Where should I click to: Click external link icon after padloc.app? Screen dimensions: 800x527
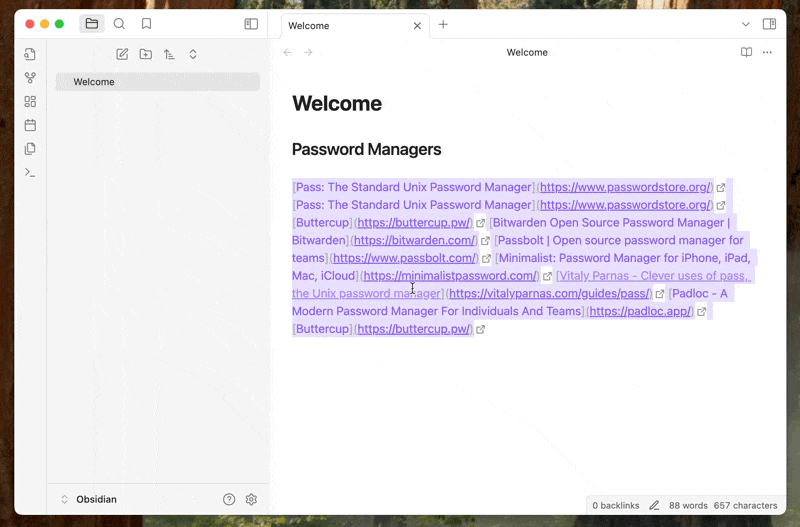tap(702, 312)
